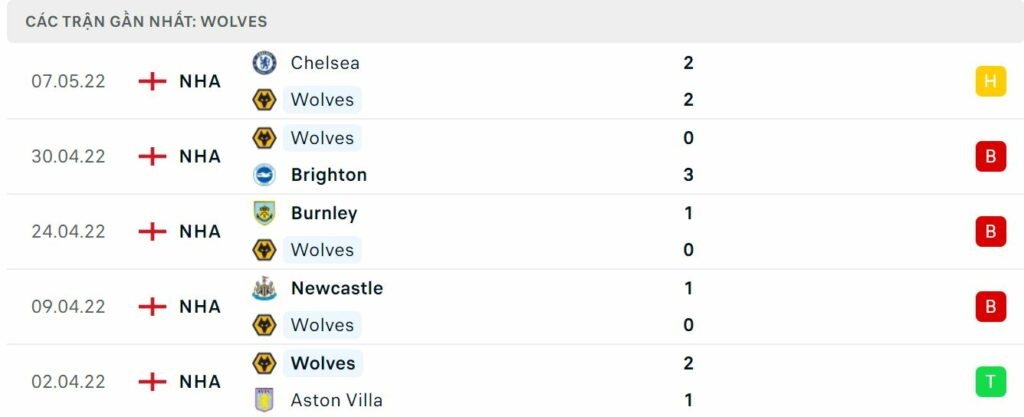Select the Newcastle team name
This screenshot has width=1024, height=417.
click(337, 288)
